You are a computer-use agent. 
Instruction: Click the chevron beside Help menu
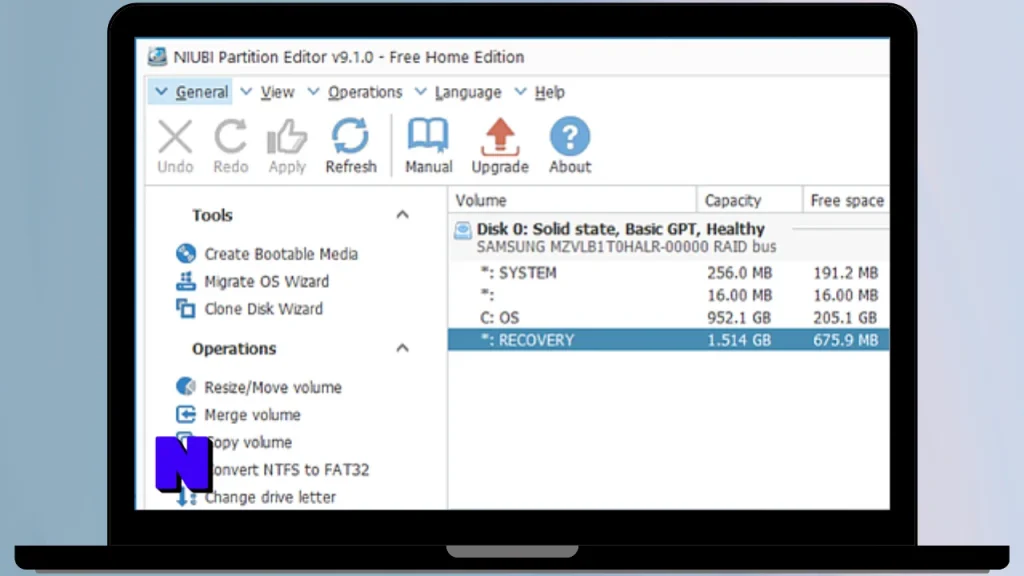click(520, 92)
